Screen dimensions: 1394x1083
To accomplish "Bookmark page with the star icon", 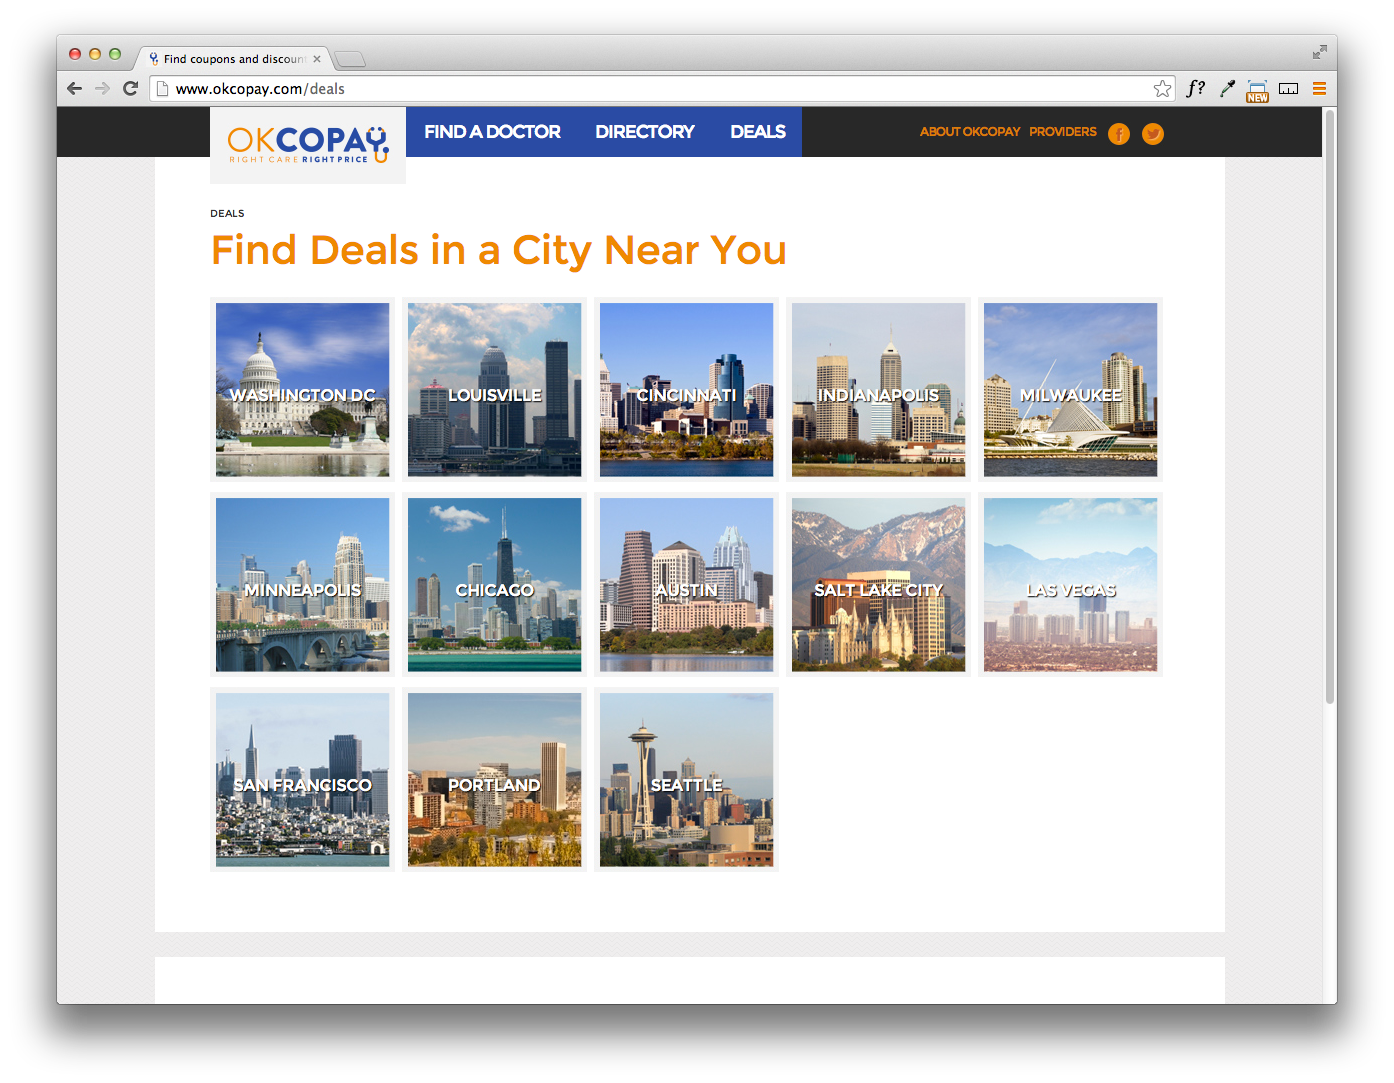I will [x=1162, y=89].
